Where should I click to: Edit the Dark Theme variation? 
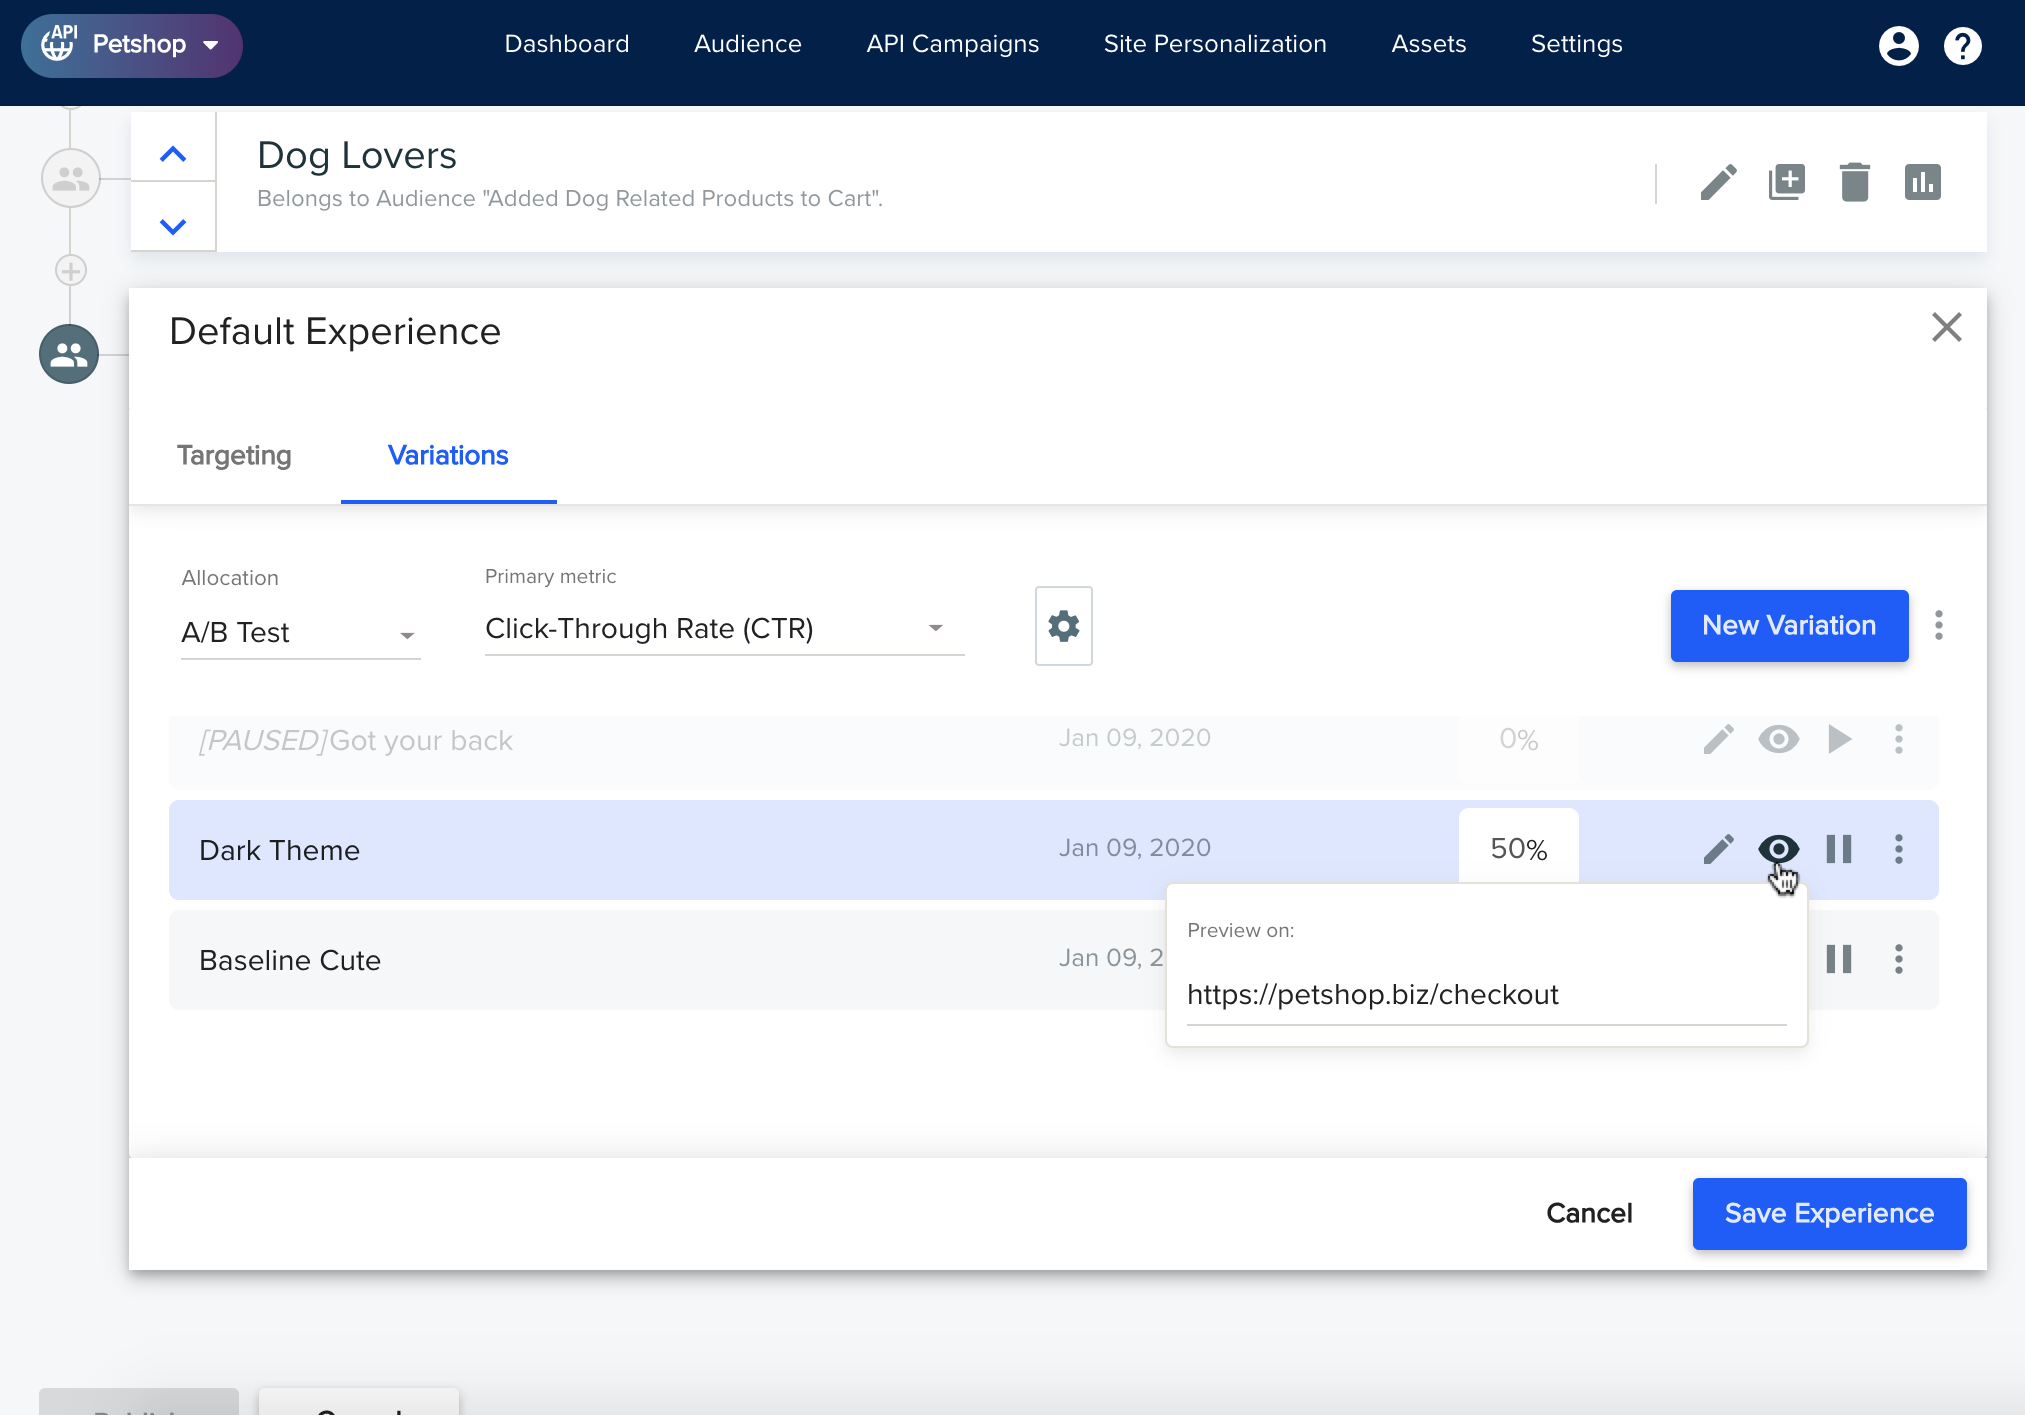point(1718,849)
